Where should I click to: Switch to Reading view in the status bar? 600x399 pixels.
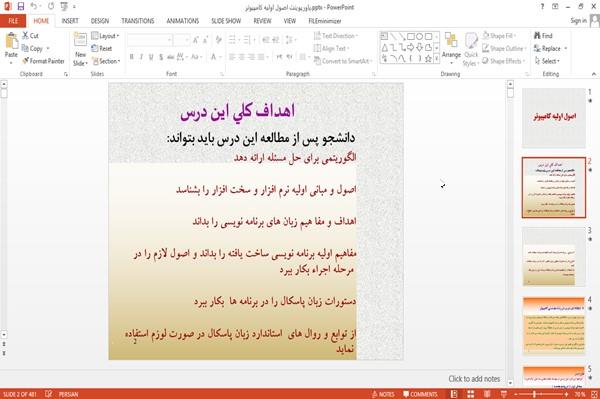coord(487,394)
